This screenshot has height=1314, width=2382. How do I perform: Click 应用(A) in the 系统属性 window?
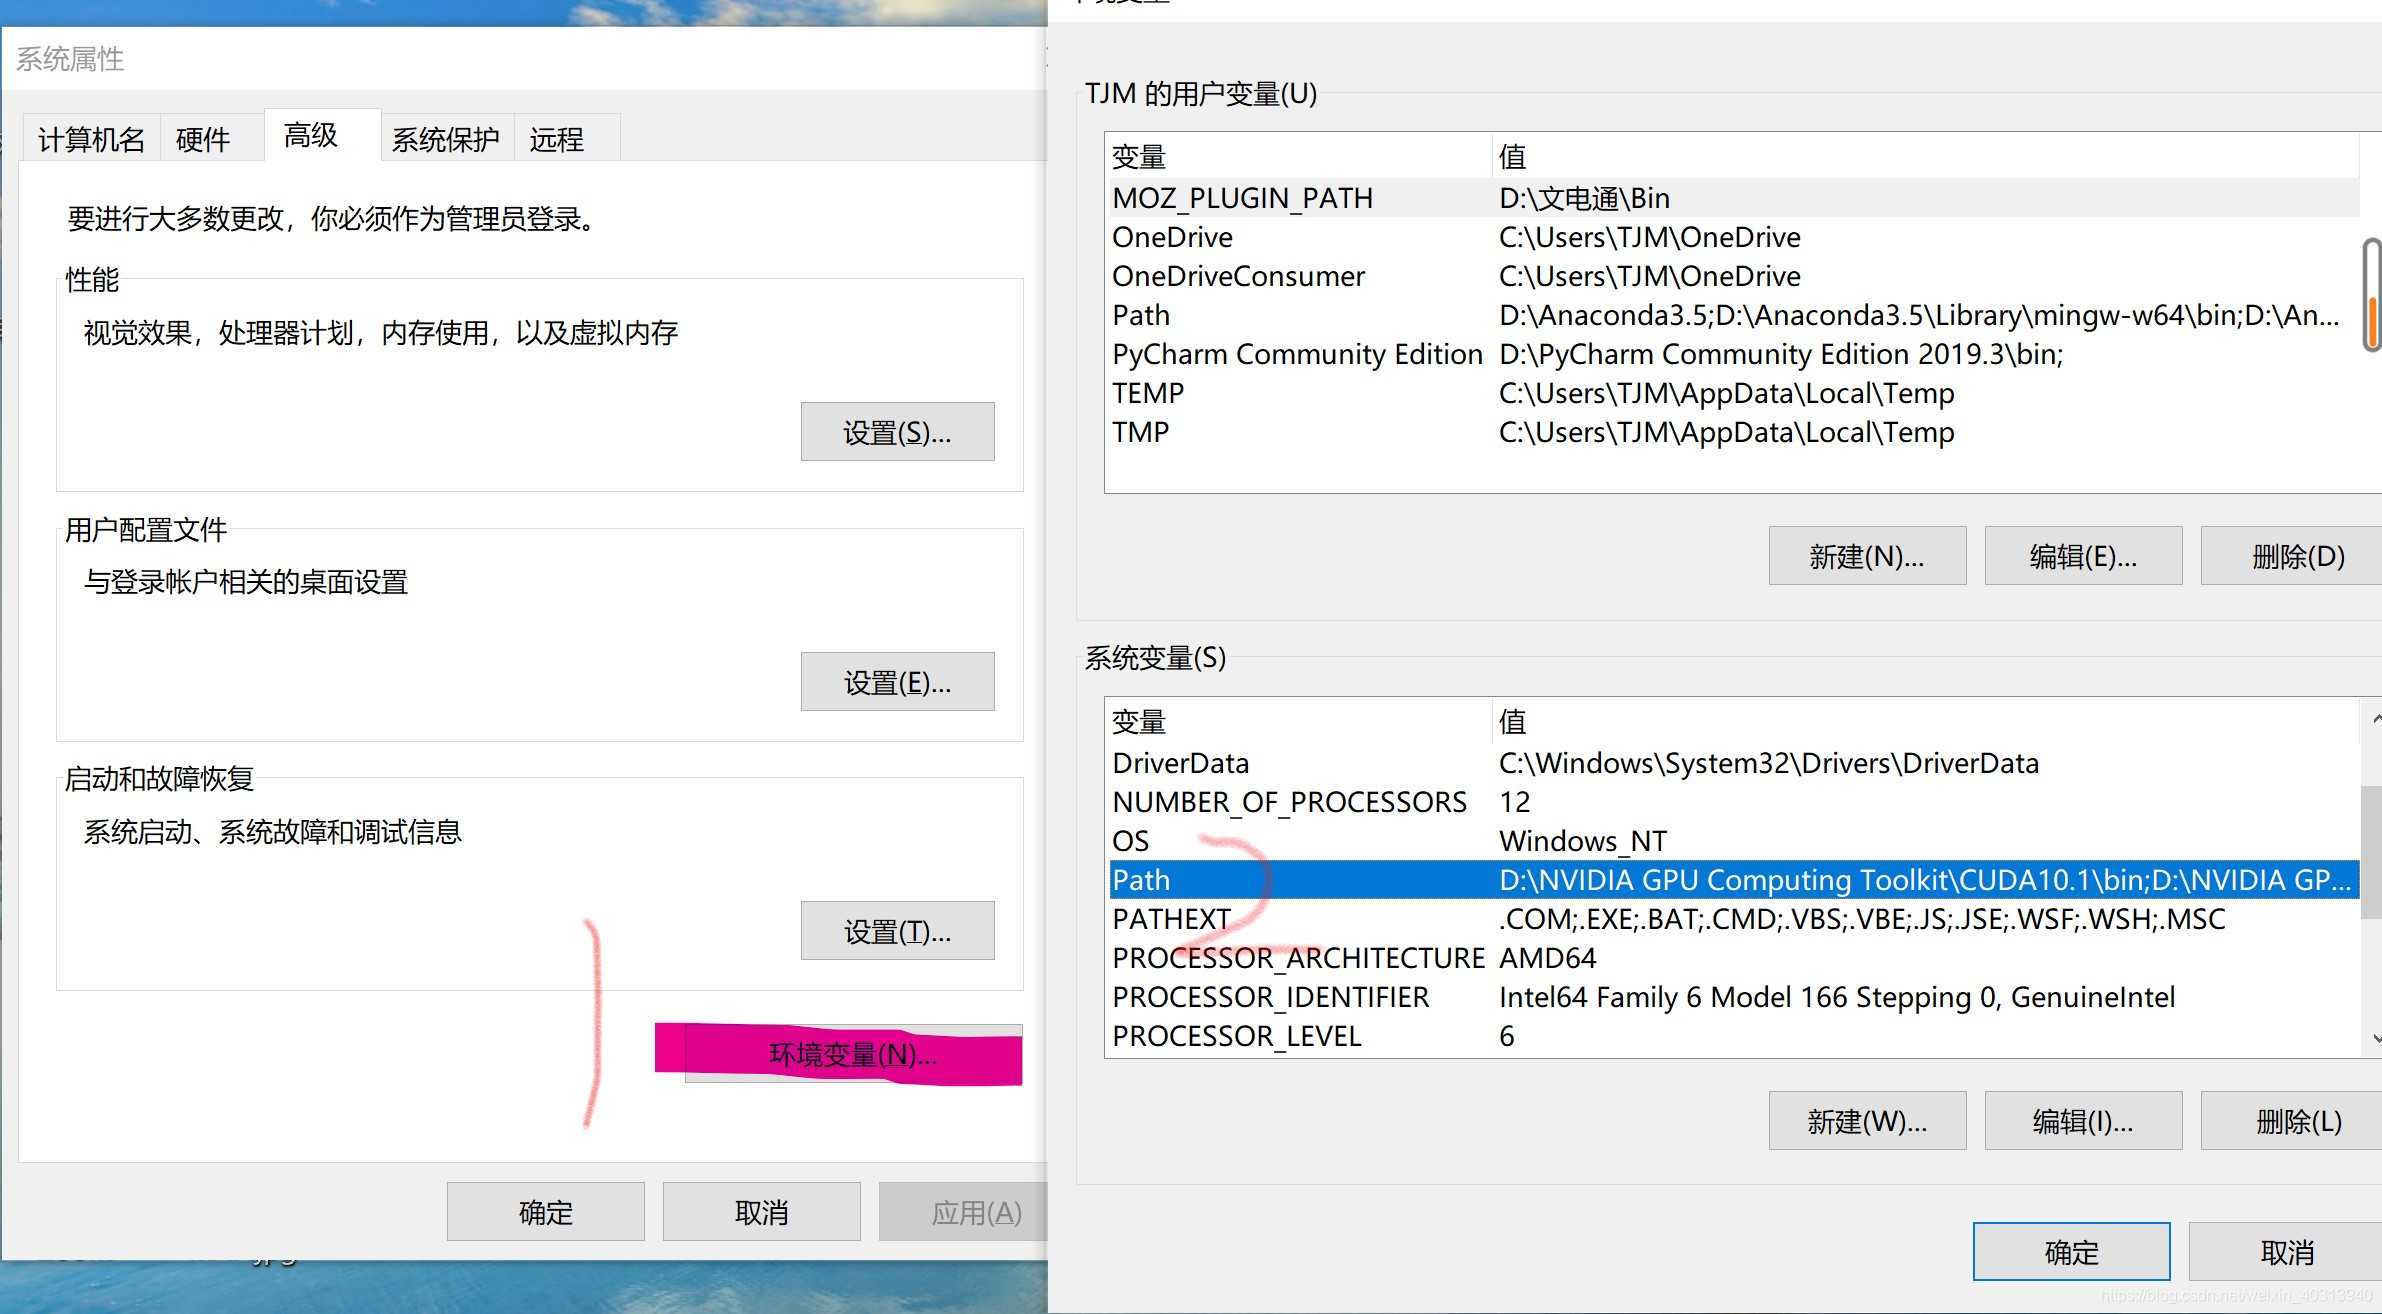click(x=963, y=1212)
